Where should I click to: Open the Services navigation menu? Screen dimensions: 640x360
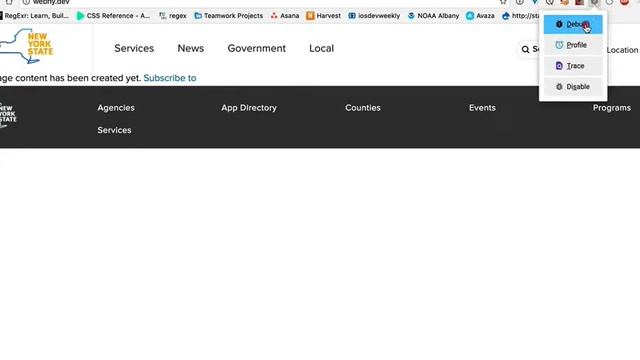click(134, 48)
